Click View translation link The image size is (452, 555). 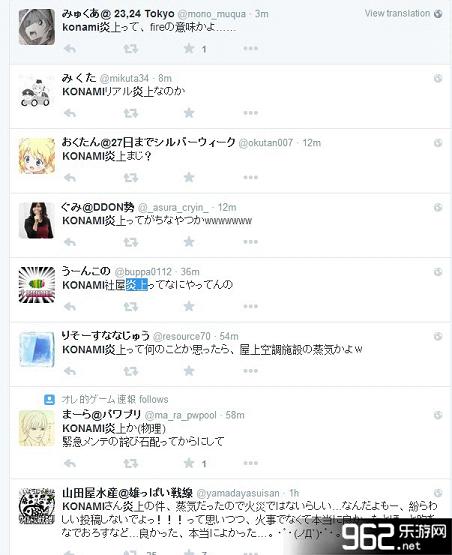(397, 13)
